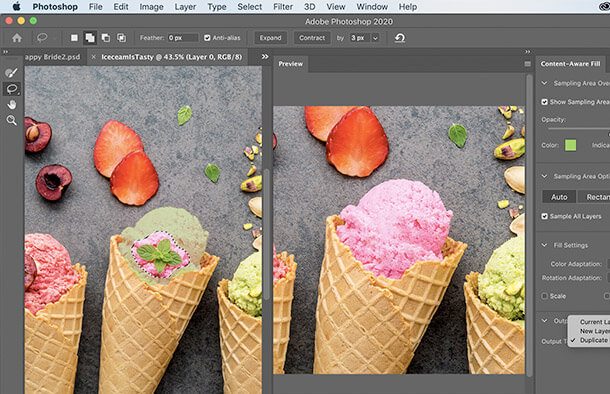Open the Rotation Adaptation dropdown

pos(608,278)
